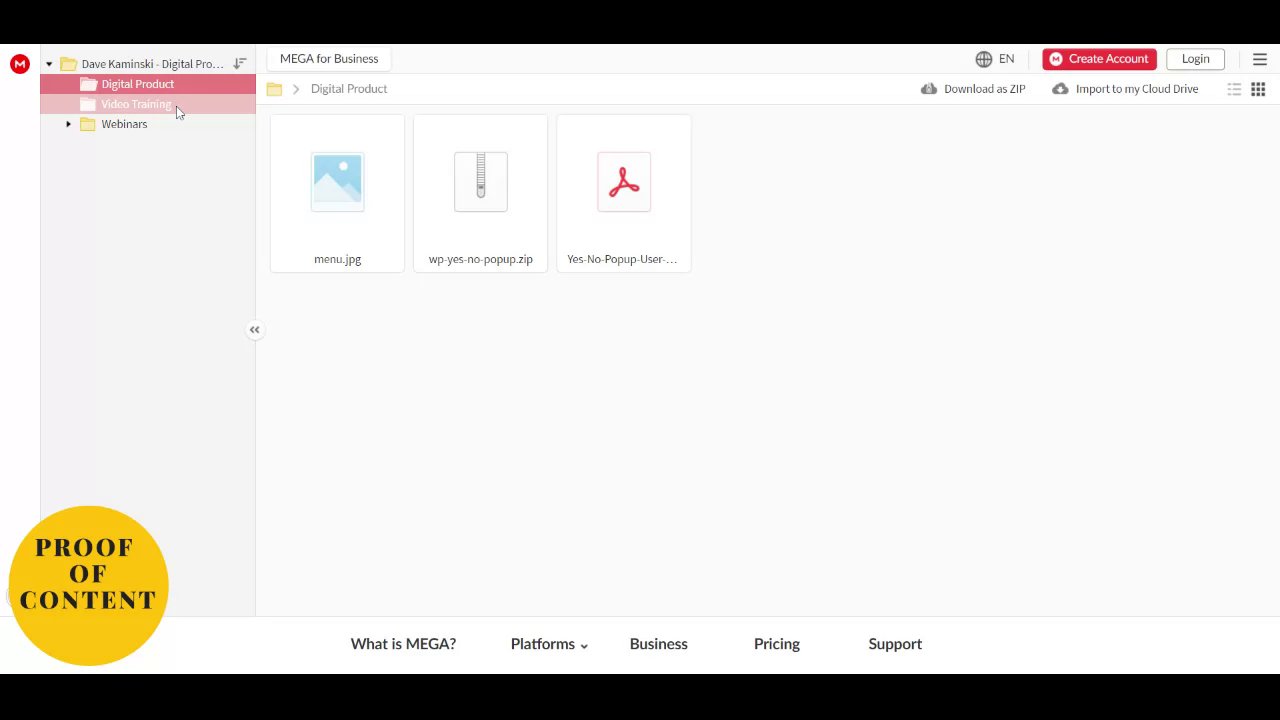Click the Import to Cloud Drive cloud icon
The image size is (1280, 720).
1060,89
